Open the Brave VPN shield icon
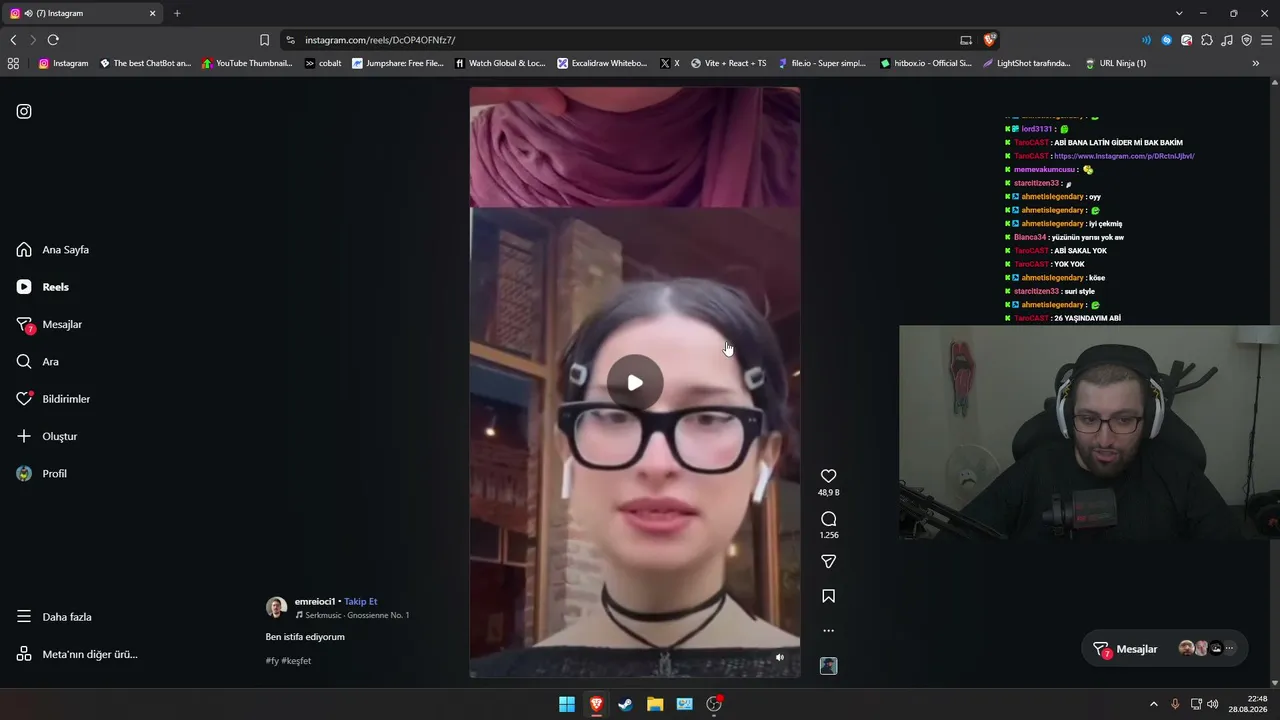Viewport: 1280px width, 720px height. (1246, 40)
